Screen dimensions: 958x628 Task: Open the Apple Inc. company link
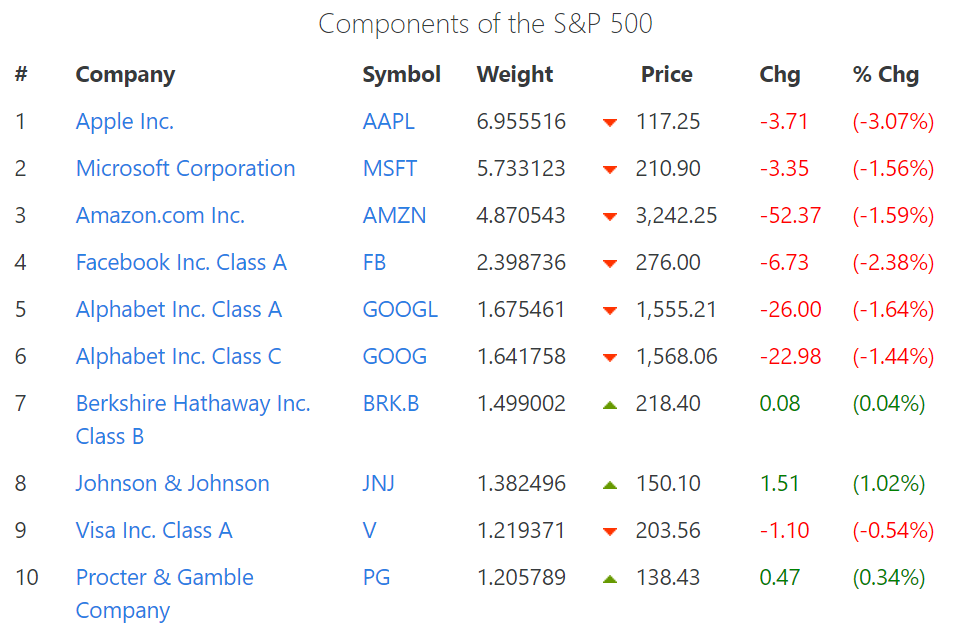125,122
